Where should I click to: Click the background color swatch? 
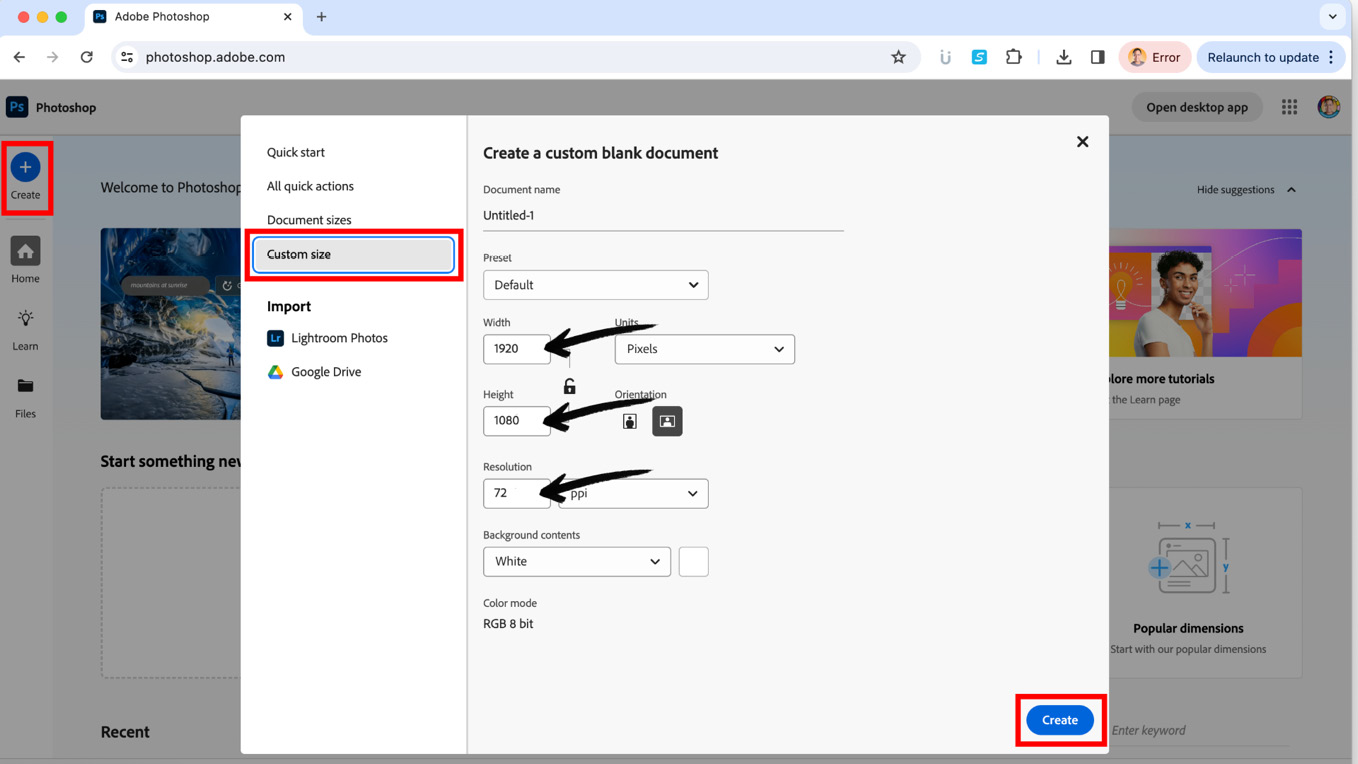pos(694,562)
